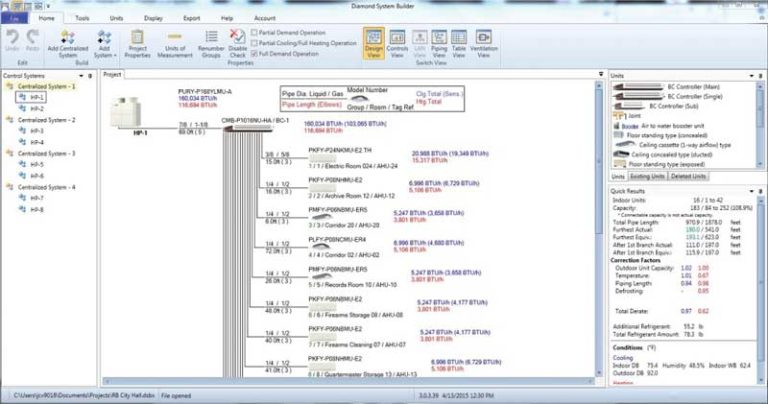The image size is (768, 404).
Task: Switch to Design View
Action: [374, 44]
